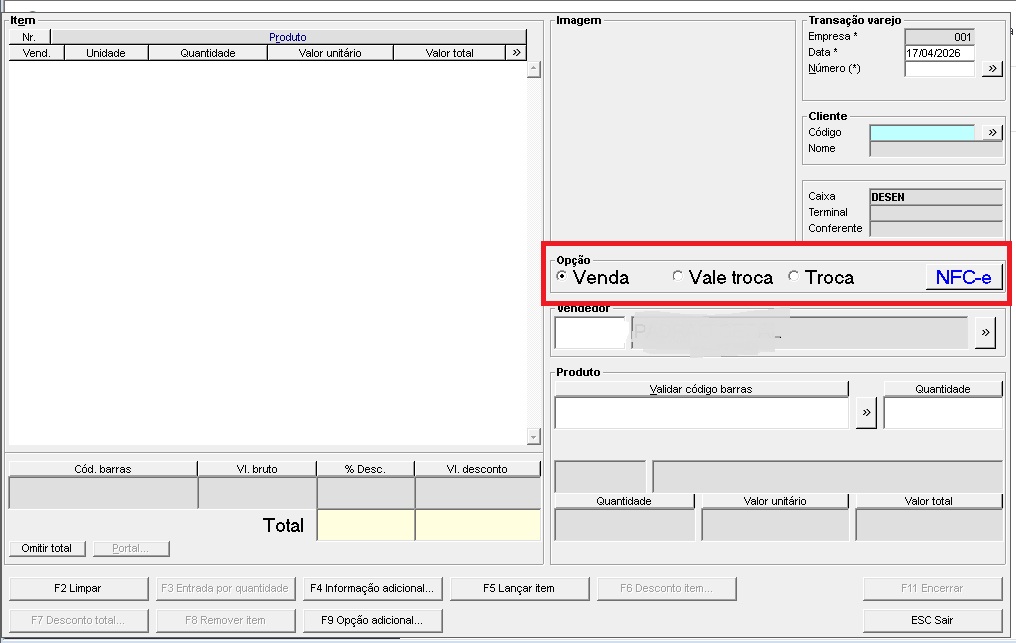Viewport: 1016px width, 643px height.
Task: Click the Vl. bruto header
Action: pyautogui.click(x=257, y=469)
